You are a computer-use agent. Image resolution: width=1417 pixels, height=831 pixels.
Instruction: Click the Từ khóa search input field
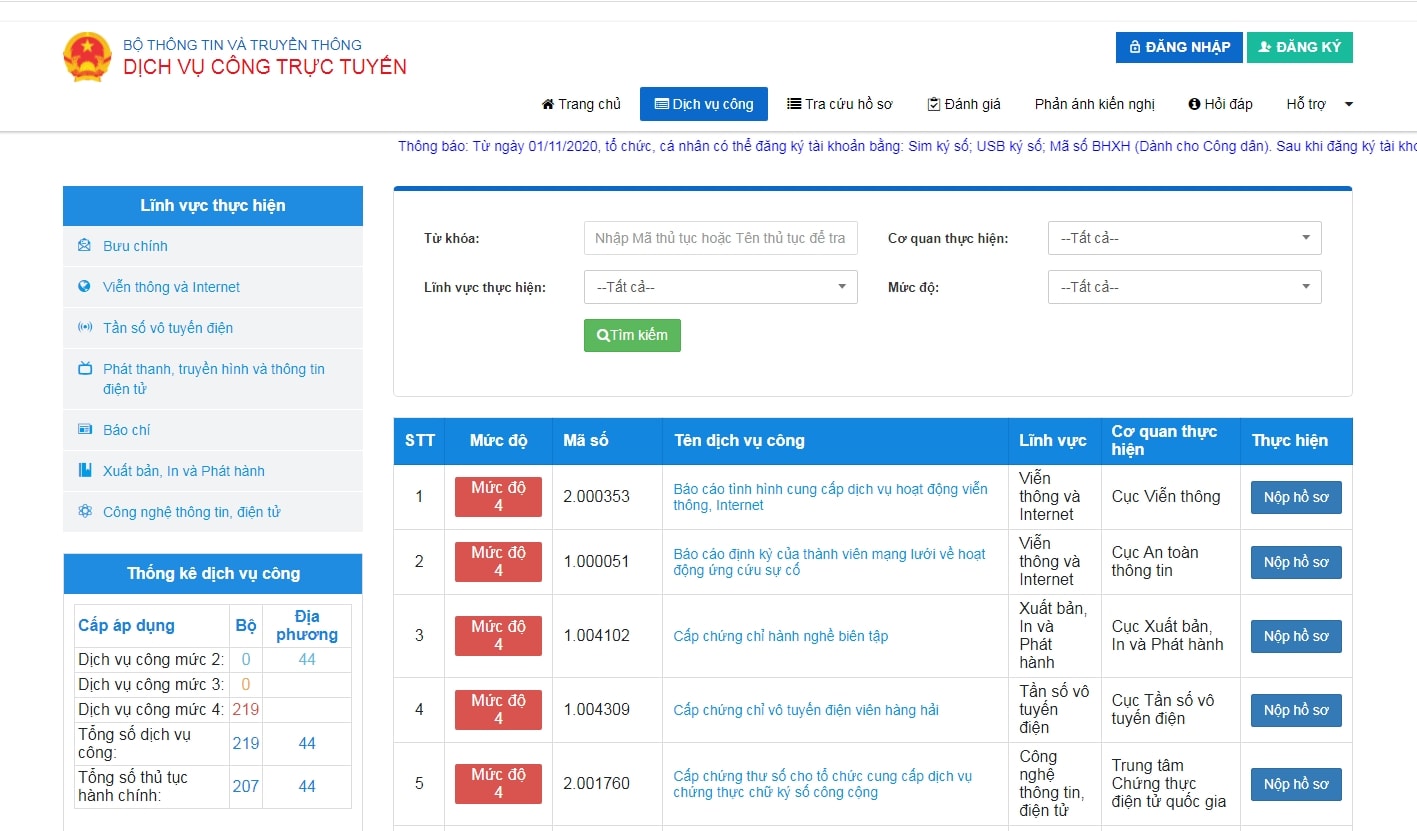click(720, 238)
